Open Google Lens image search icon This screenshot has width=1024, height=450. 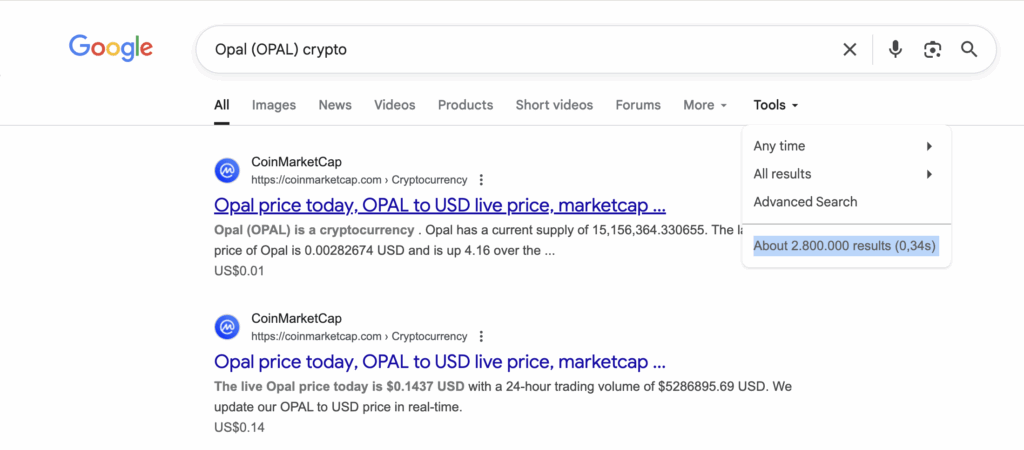932,49
